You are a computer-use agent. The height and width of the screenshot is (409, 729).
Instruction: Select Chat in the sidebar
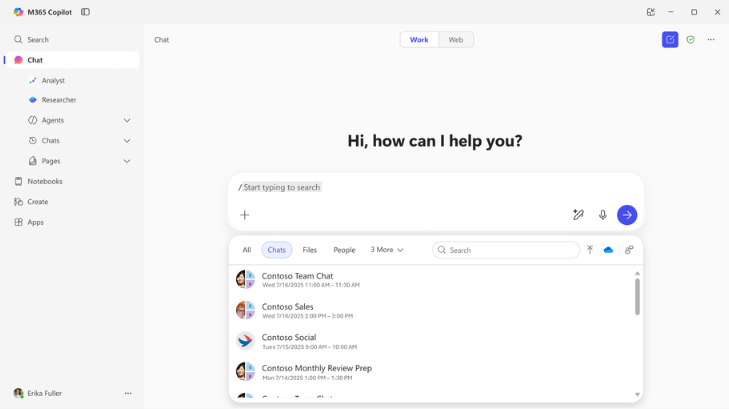pos(72,60)
